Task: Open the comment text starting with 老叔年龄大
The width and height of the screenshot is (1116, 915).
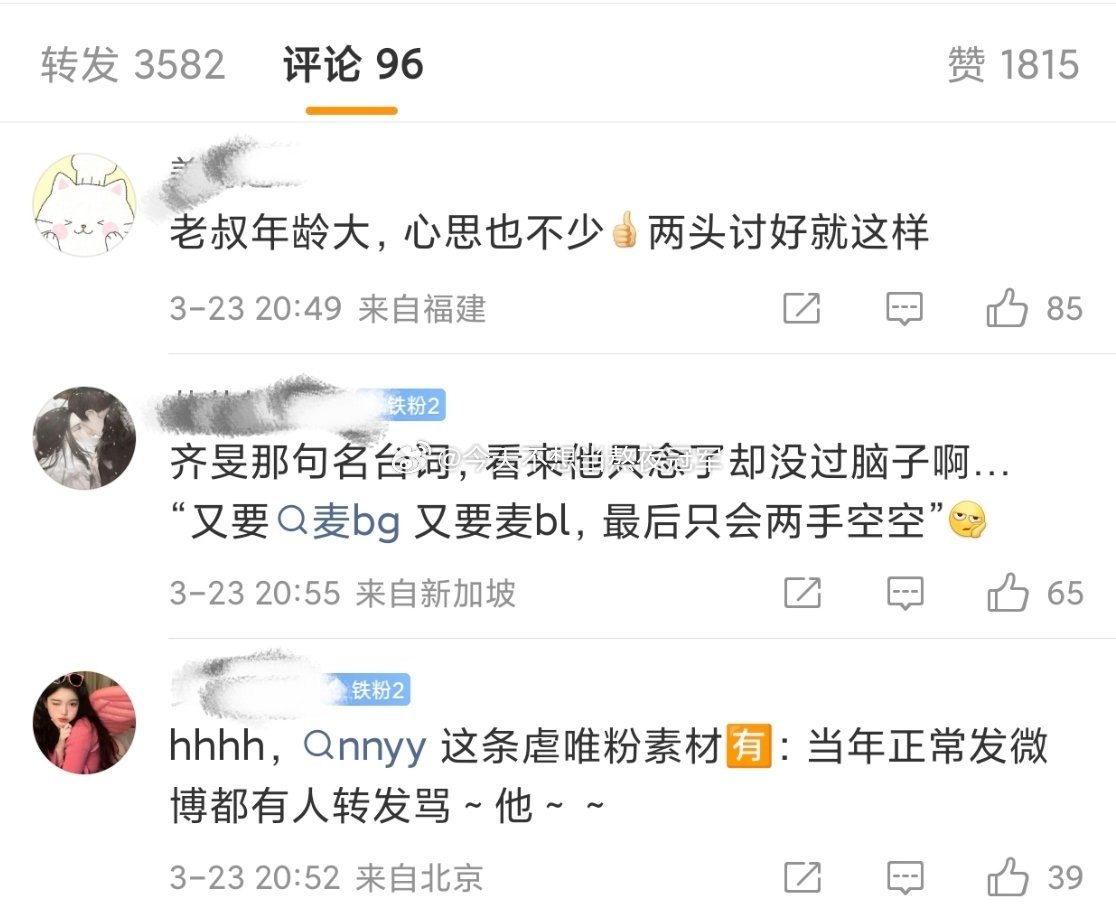Action: click(x=549, y=232)
